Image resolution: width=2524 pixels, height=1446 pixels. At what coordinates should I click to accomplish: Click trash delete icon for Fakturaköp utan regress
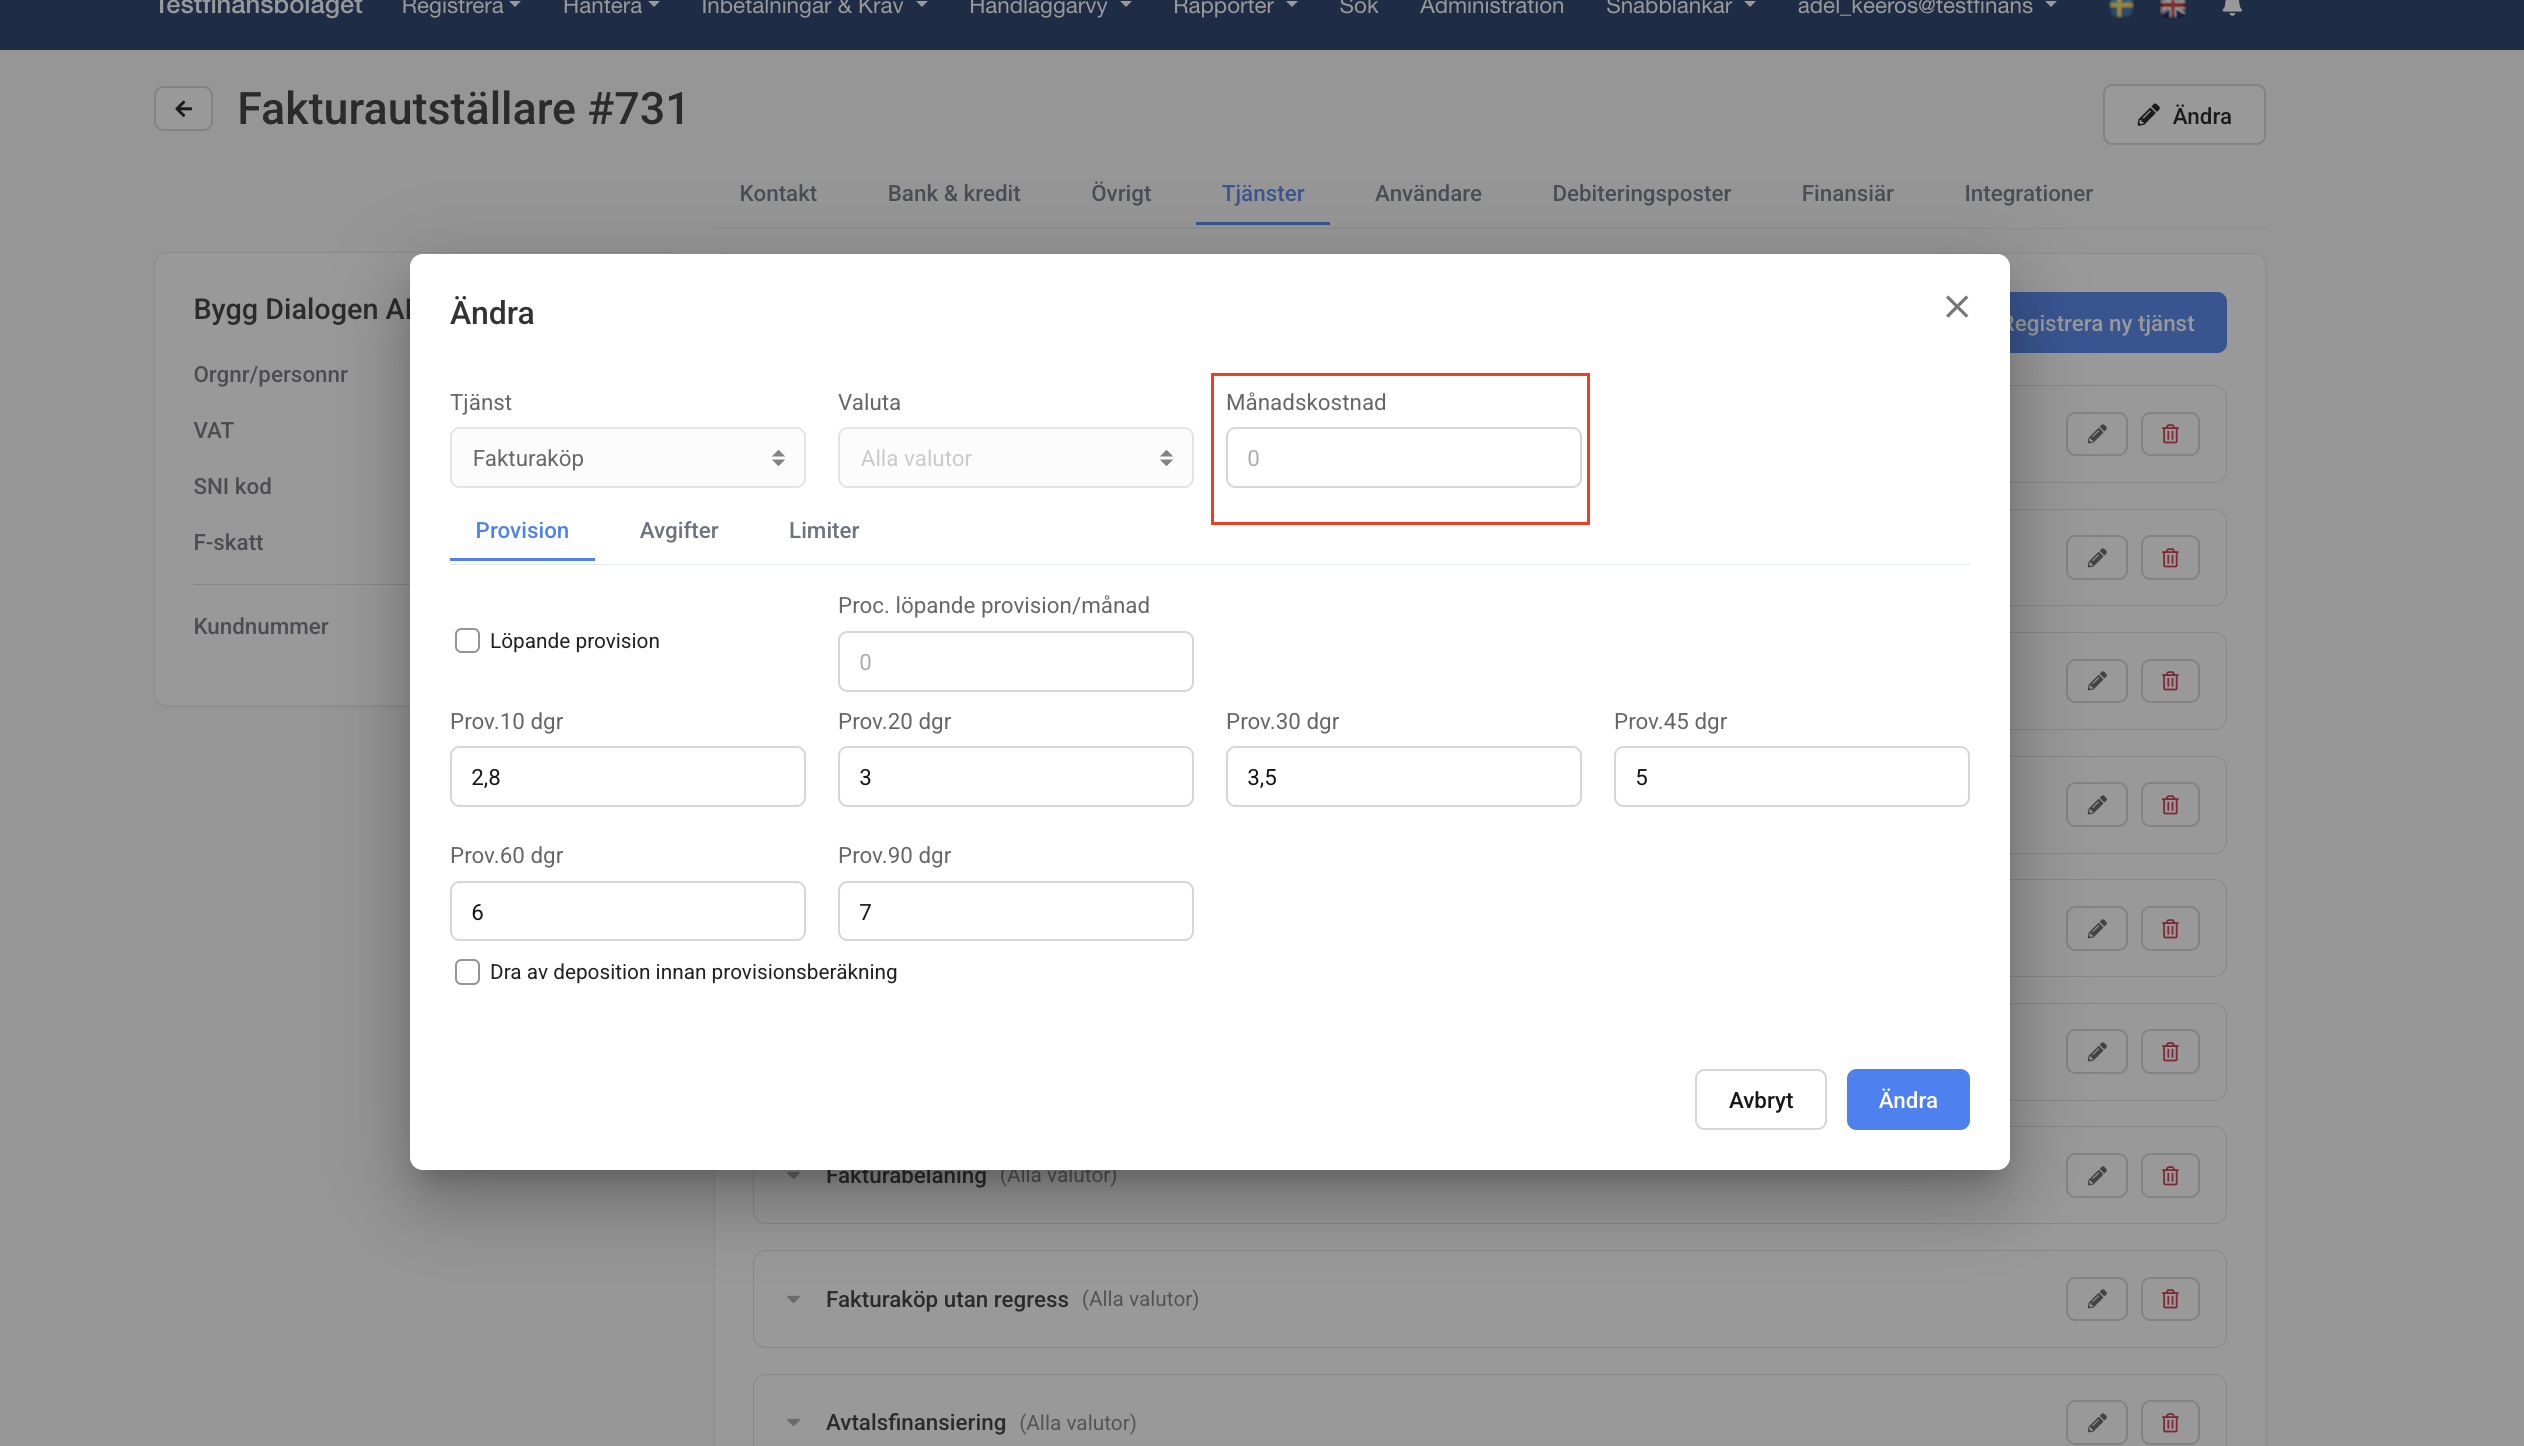point(2169,1299)
